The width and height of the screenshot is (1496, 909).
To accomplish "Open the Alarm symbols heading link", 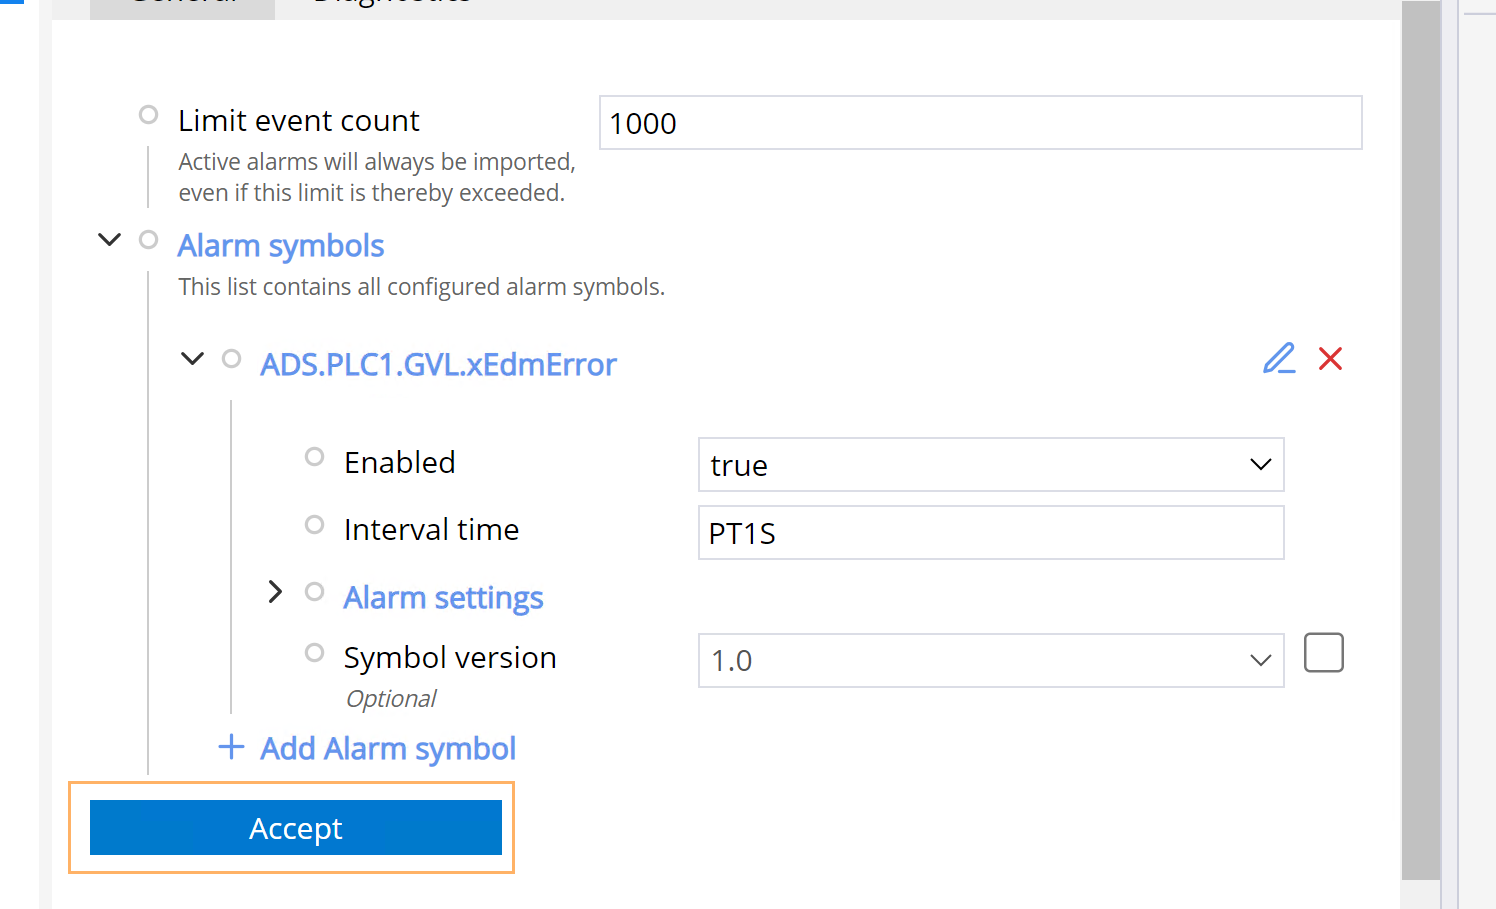I will (281, 246).
